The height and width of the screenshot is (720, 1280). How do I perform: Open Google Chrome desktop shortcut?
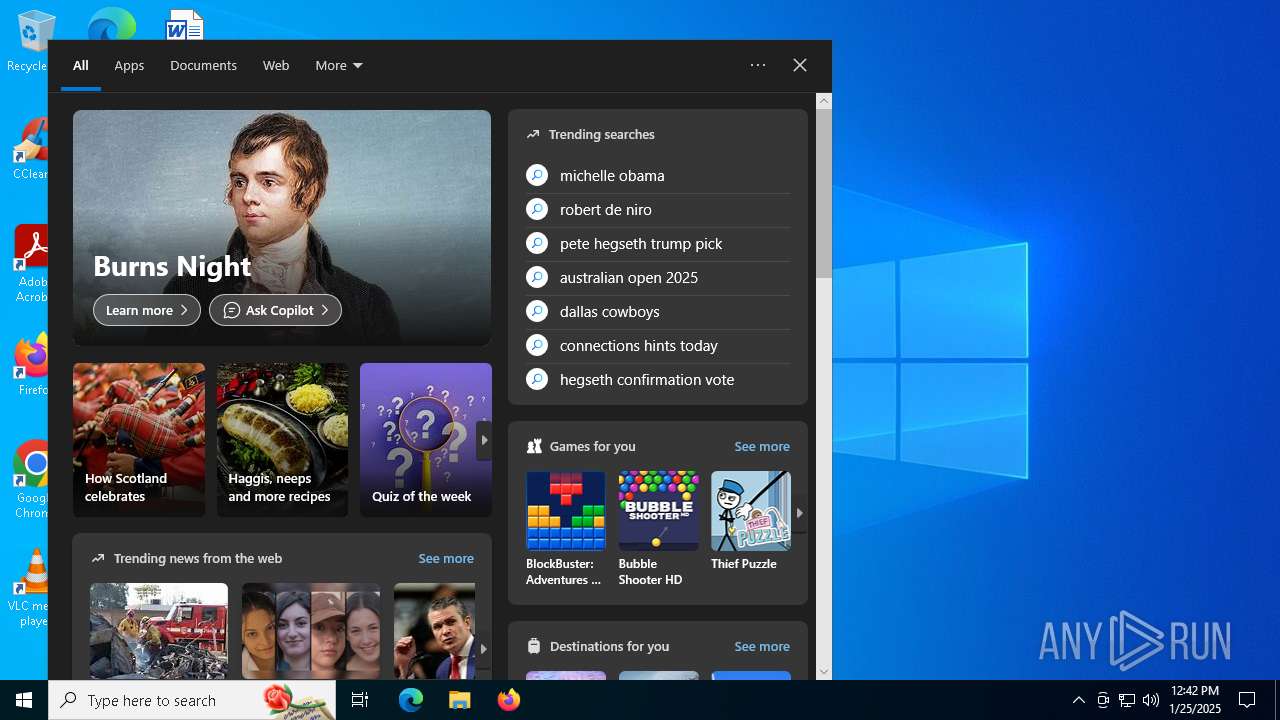click(32, 480)
